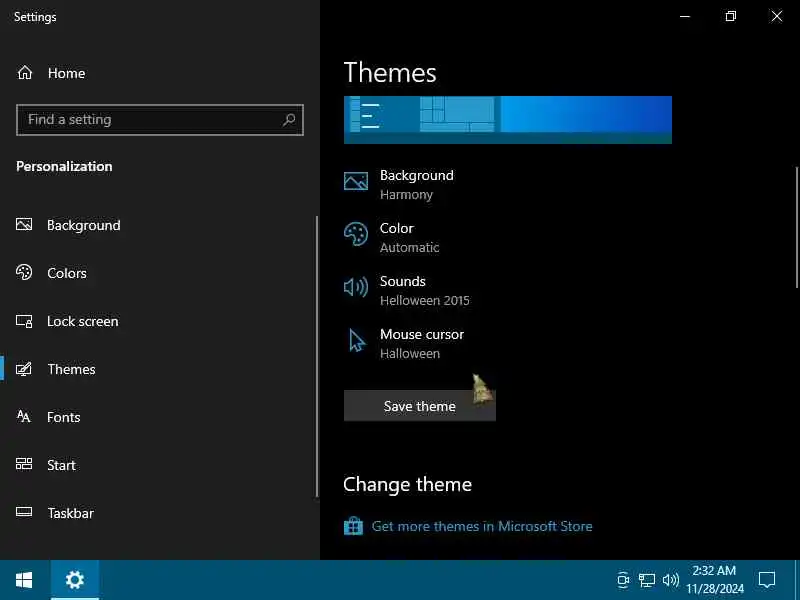Click Mouse cursor Halloween option

(404, 343)
